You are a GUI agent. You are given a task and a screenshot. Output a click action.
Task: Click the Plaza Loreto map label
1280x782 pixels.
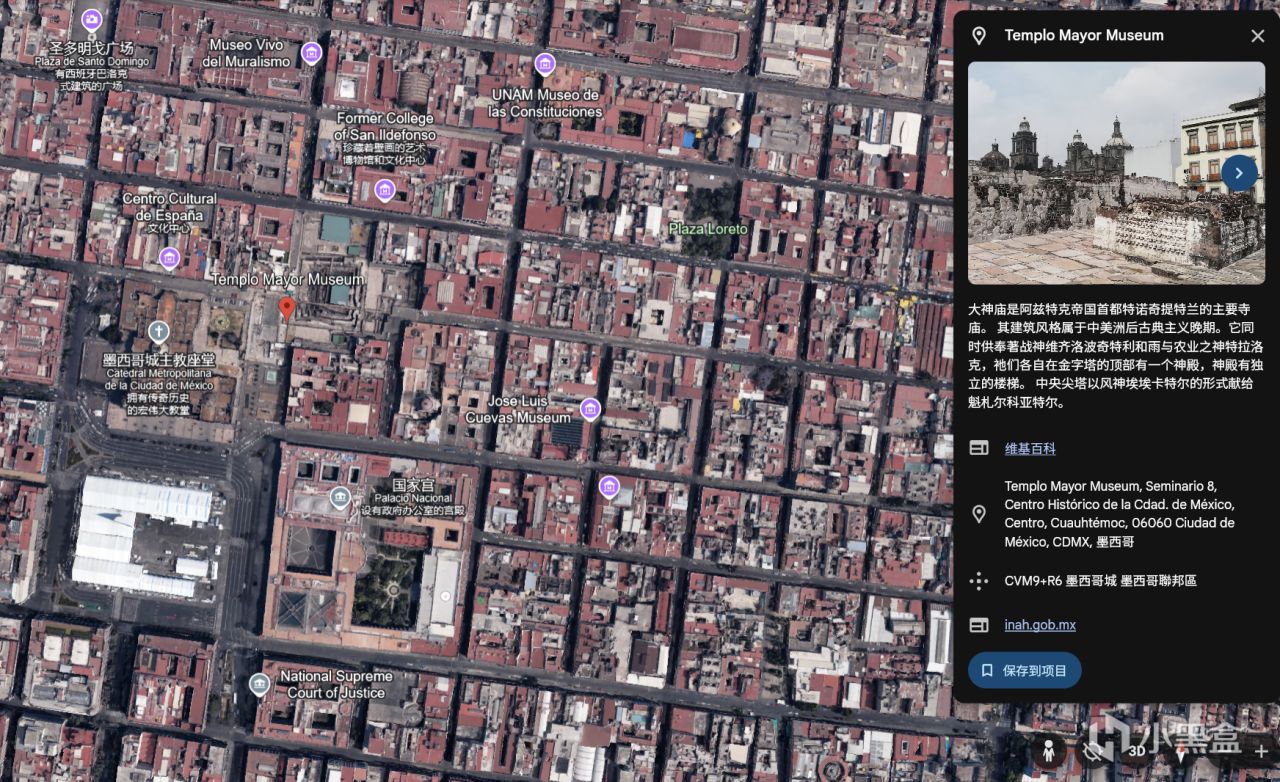tap(708, 229)
